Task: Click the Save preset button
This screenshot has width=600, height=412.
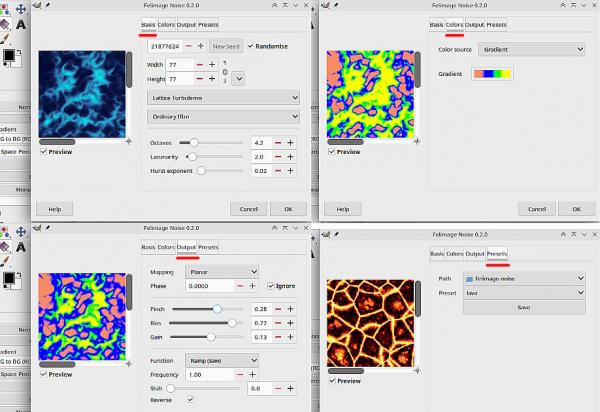Action: click(524, 307)
